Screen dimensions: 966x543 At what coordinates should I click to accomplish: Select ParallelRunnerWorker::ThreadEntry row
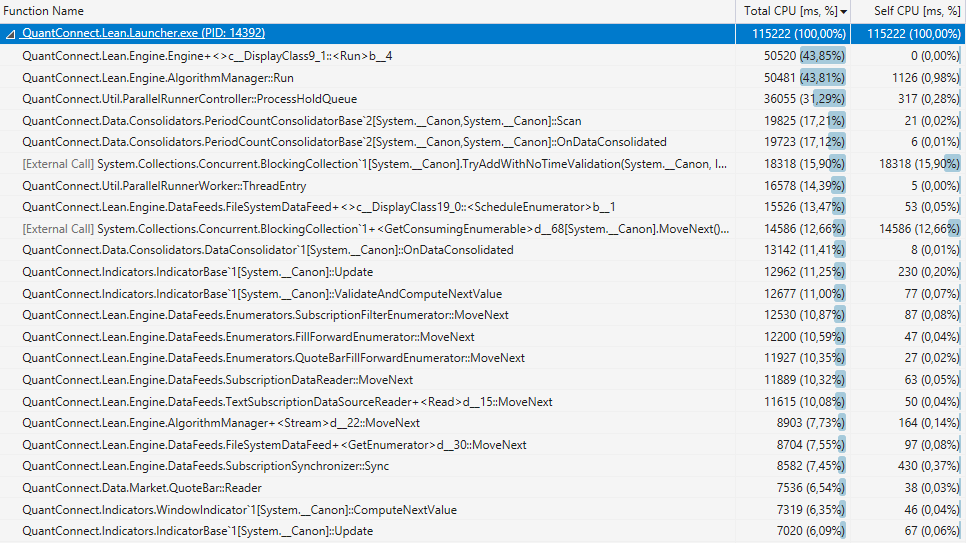point(483,186)
